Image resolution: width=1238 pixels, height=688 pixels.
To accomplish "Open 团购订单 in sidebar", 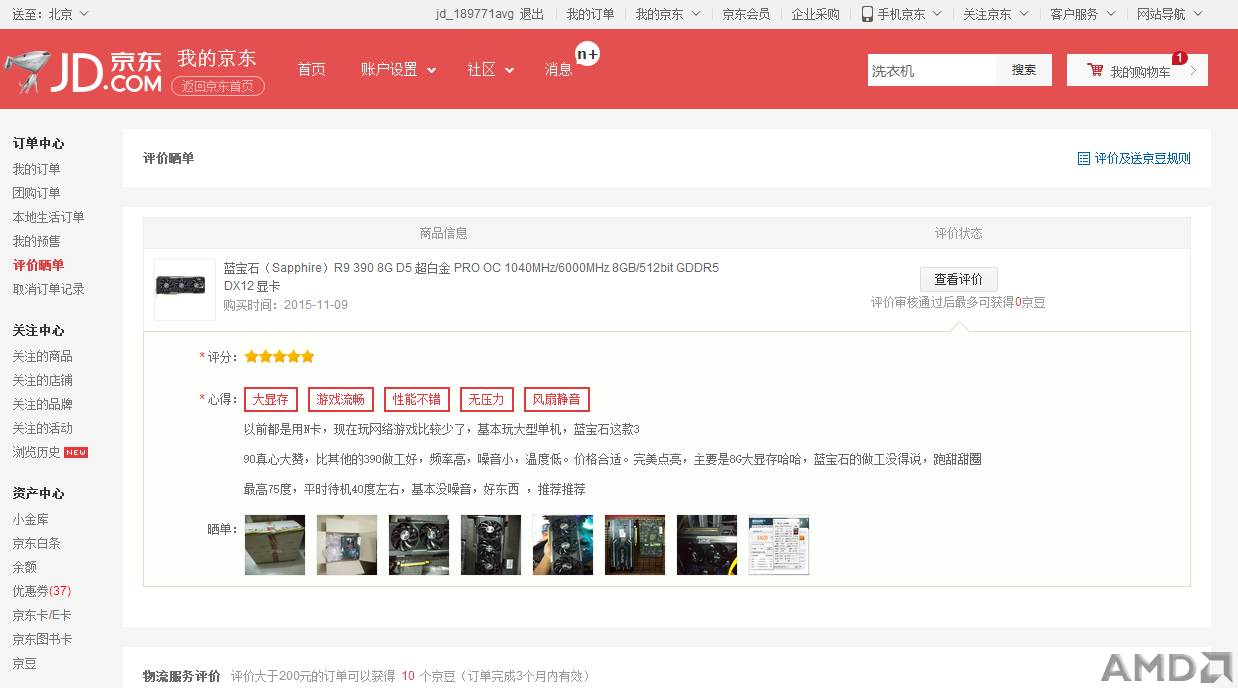I will pos(36,193).
